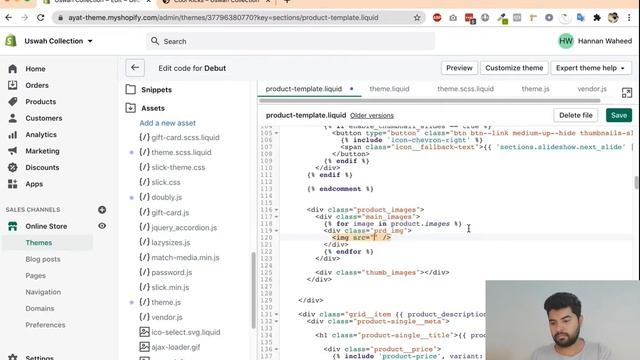This screenshot has width=640, height=360.
Task: Open Themes under Online Store
Action: (x=39, y=243)
